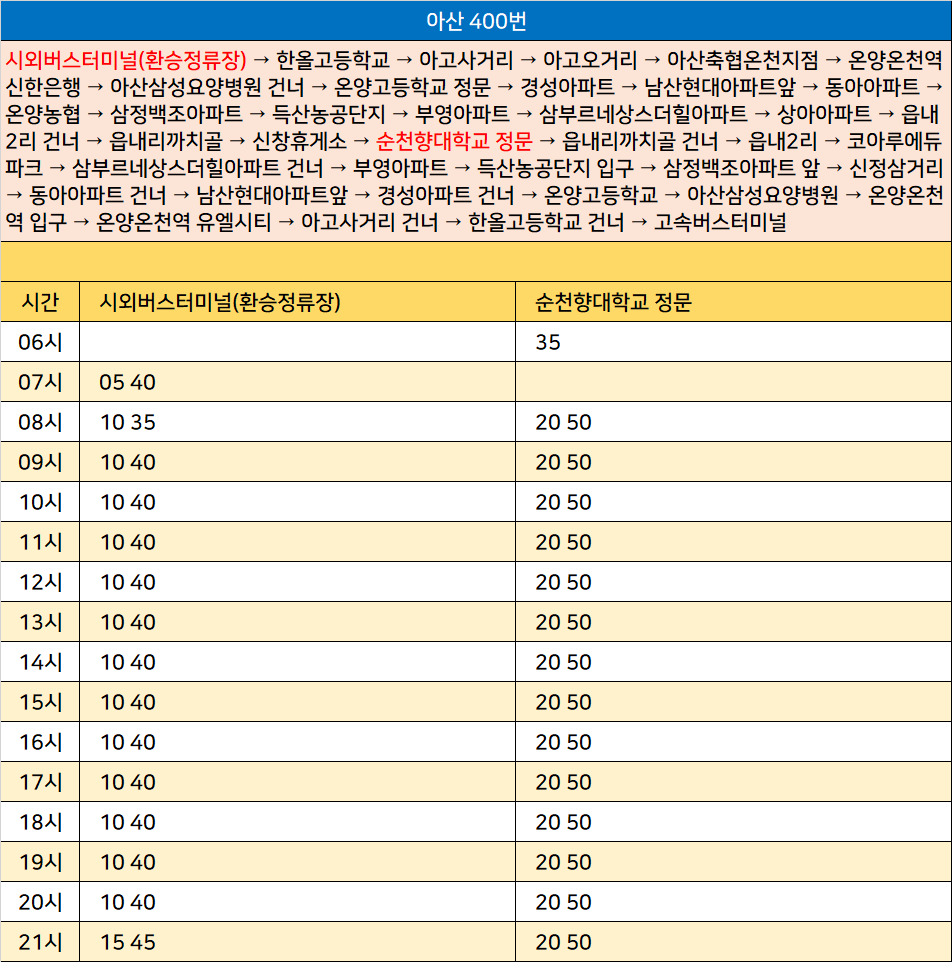Screen dimensions: 952x962
Task: Select the 11시 row label
Action: [x=40, y=542]
